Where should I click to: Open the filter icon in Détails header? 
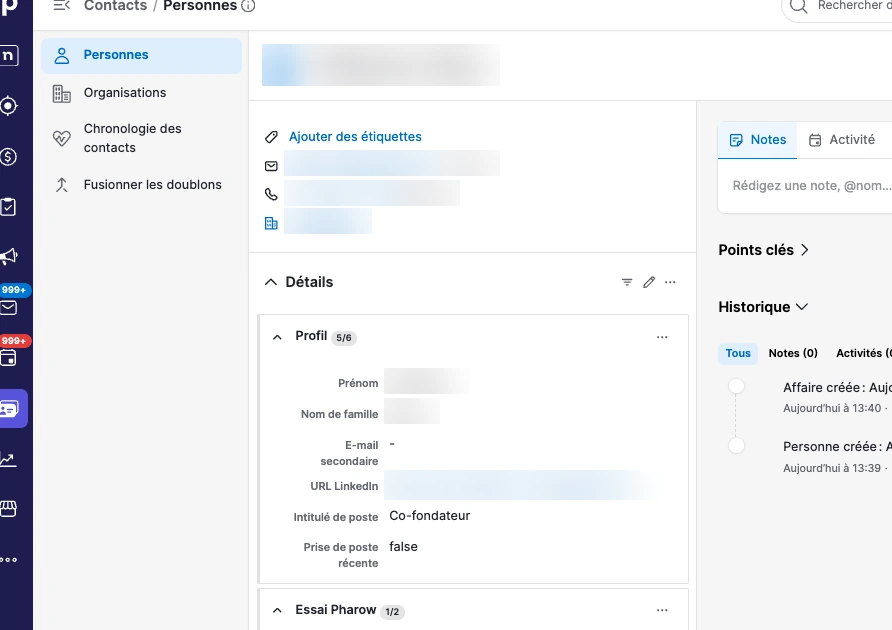tap(627, 282)
